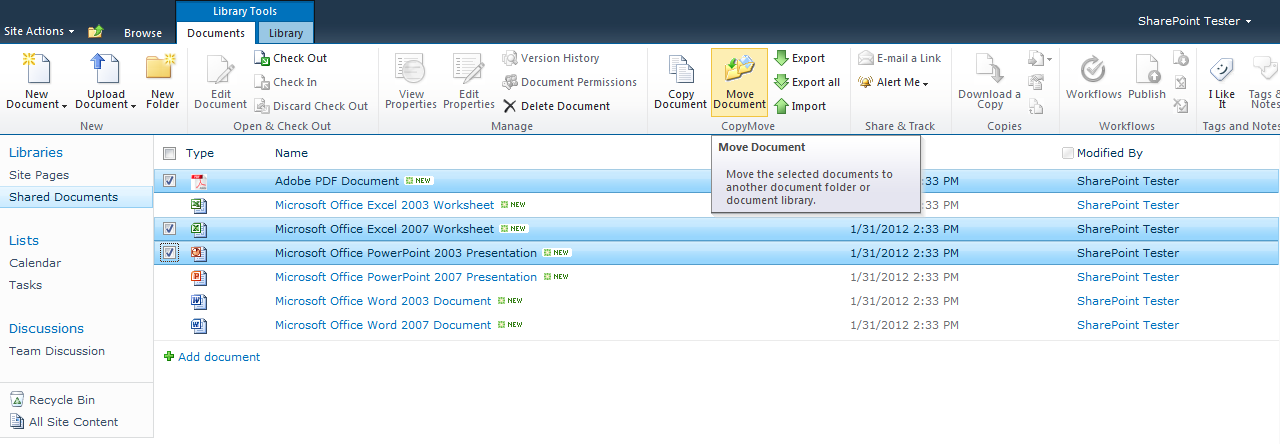Click the Edit Properties icon
Image resolution: width=1280 pixels, height=444 pixels.
pos(469,68)
